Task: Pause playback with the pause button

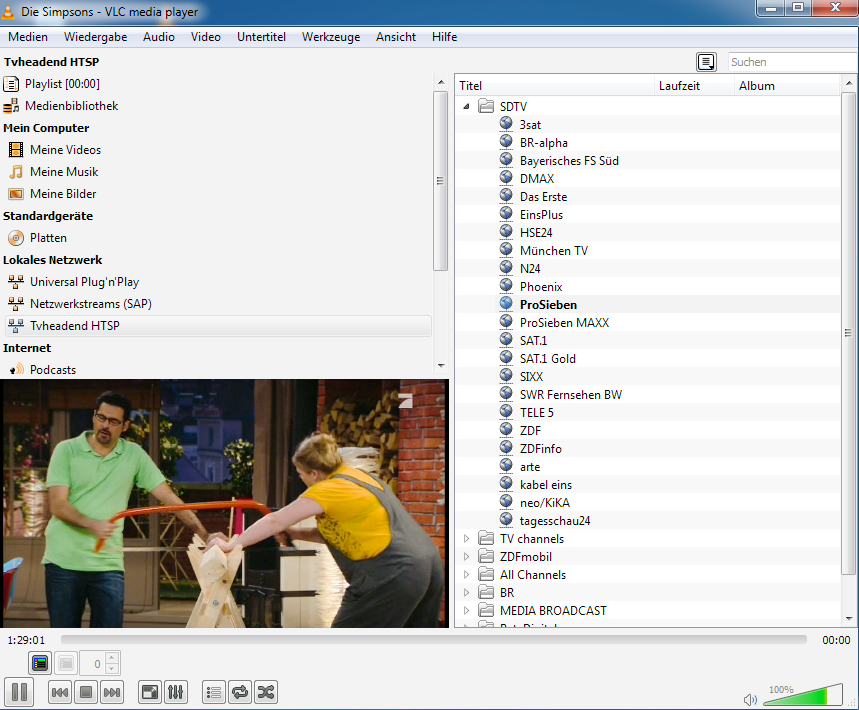Action: 19,692
